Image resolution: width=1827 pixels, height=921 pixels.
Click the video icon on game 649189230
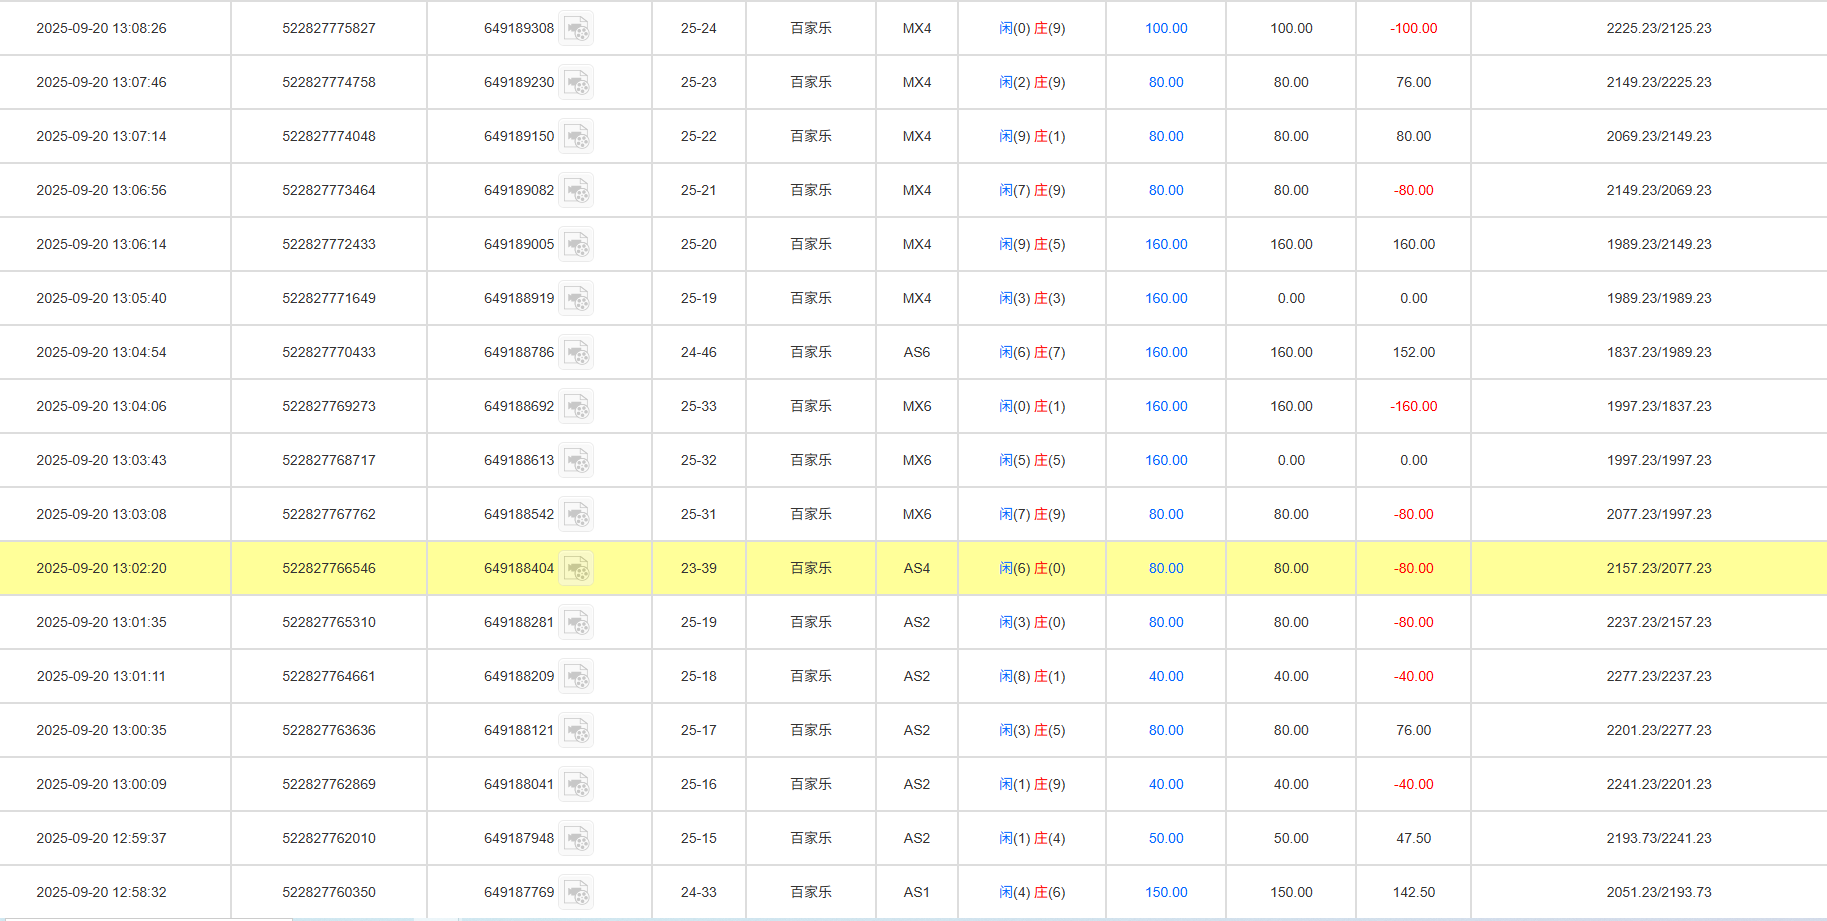click(577, 82)
